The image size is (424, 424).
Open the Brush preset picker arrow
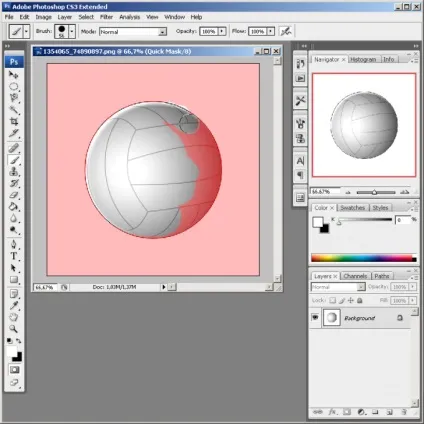(72, 31)
